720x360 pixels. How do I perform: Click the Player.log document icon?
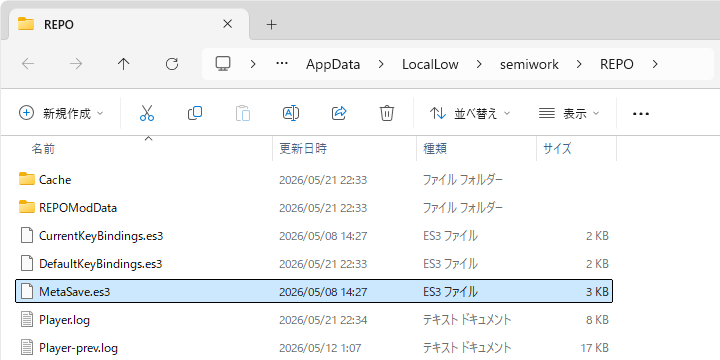point(28,320)
